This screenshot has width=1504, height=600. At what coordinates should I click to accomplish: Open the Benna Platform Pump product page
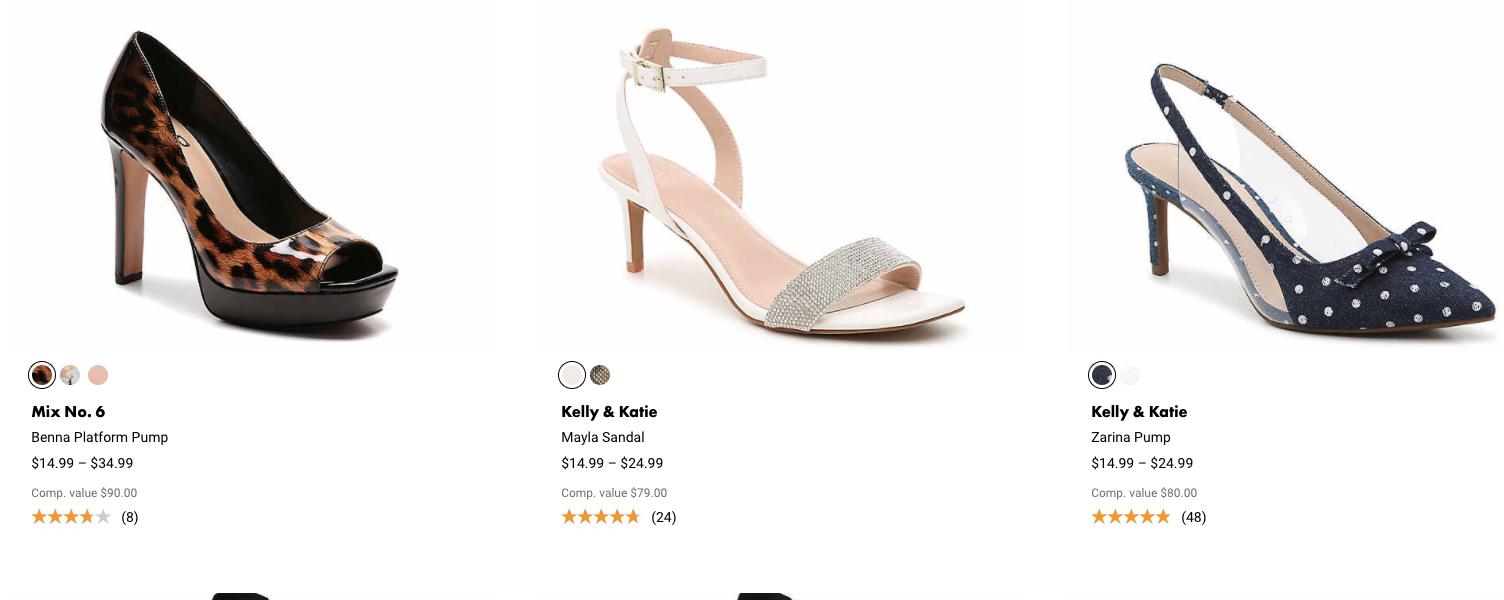point(100,437)
